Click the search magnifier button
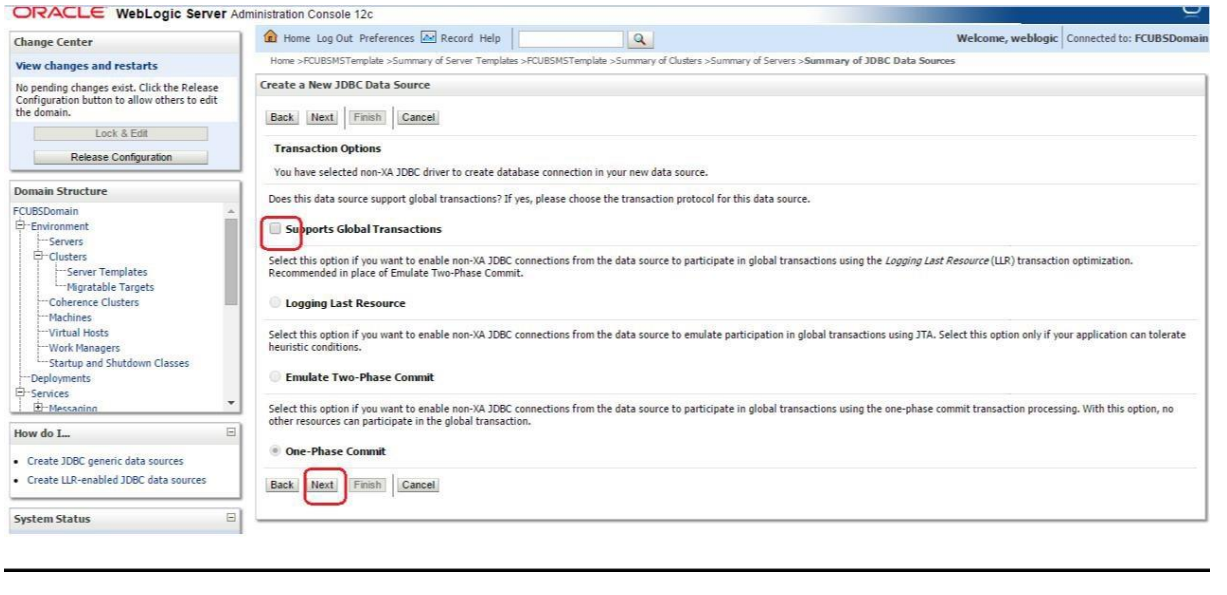1227x595 pixels. [x=640, y=39]
